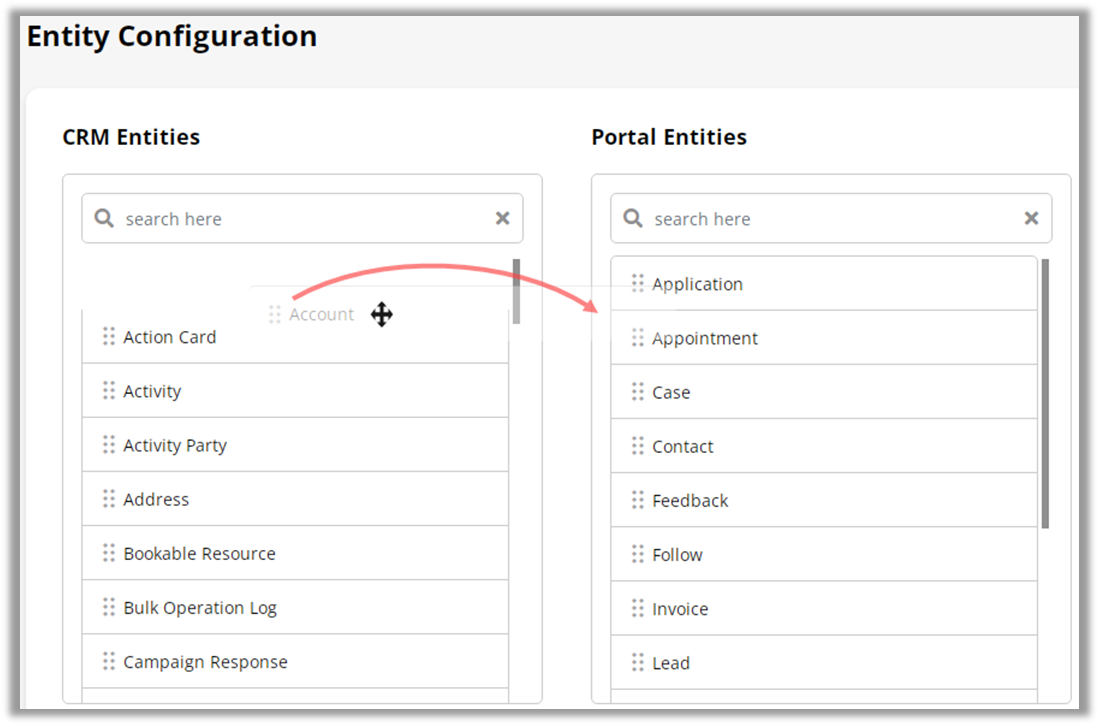Select the Bulk Operation Log entity

pos(200,608)
